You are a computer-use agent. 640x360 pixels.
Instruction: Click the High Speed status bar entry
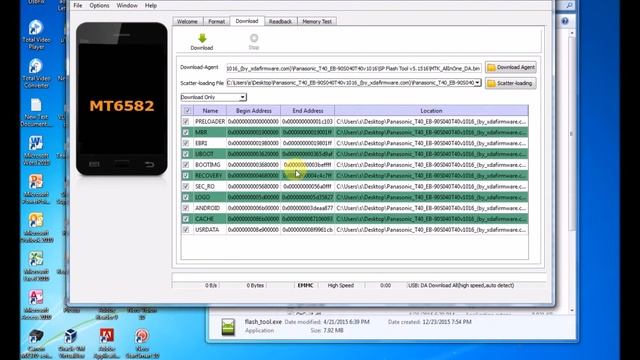[x=341, y=285]
